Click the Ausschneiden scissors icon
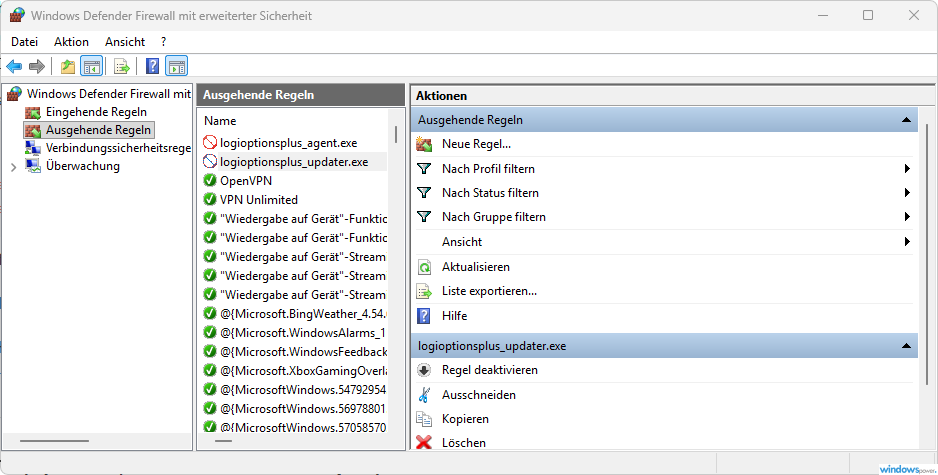The height and width of the screenshot is (475, 938). tap(424, 395)
